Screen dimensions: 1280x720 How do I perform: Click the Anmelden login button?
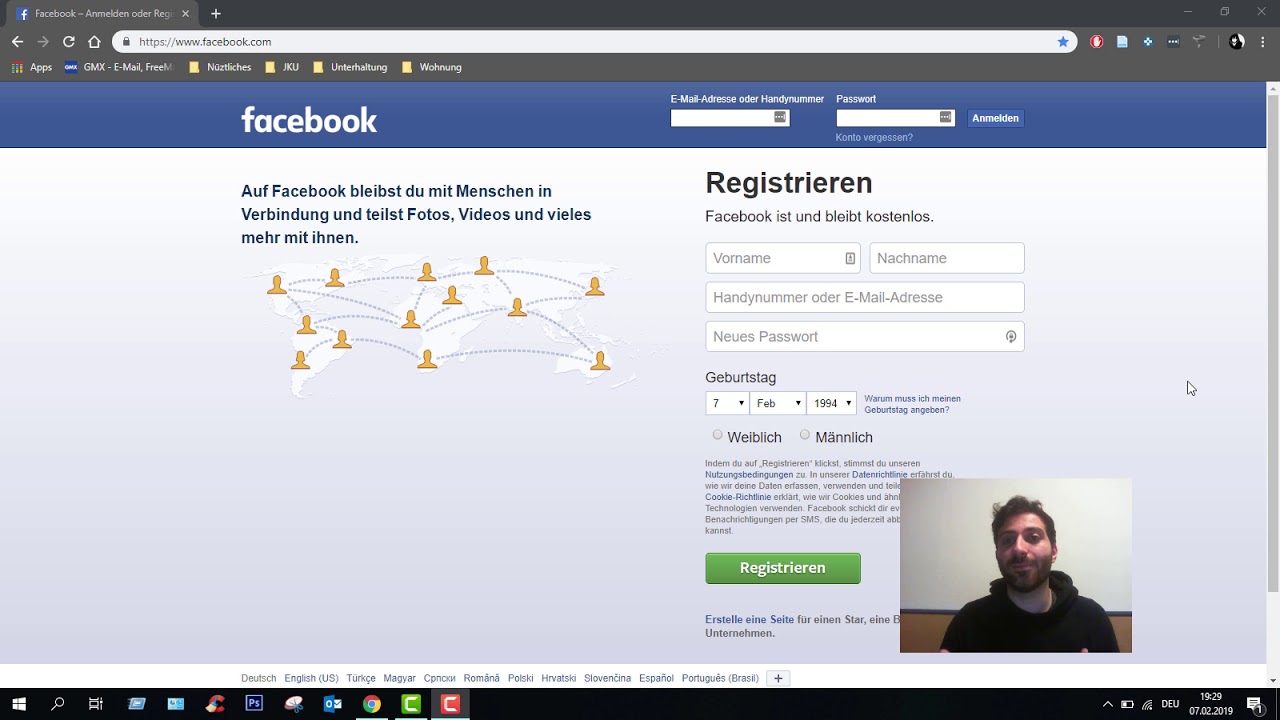click(995, 118)
